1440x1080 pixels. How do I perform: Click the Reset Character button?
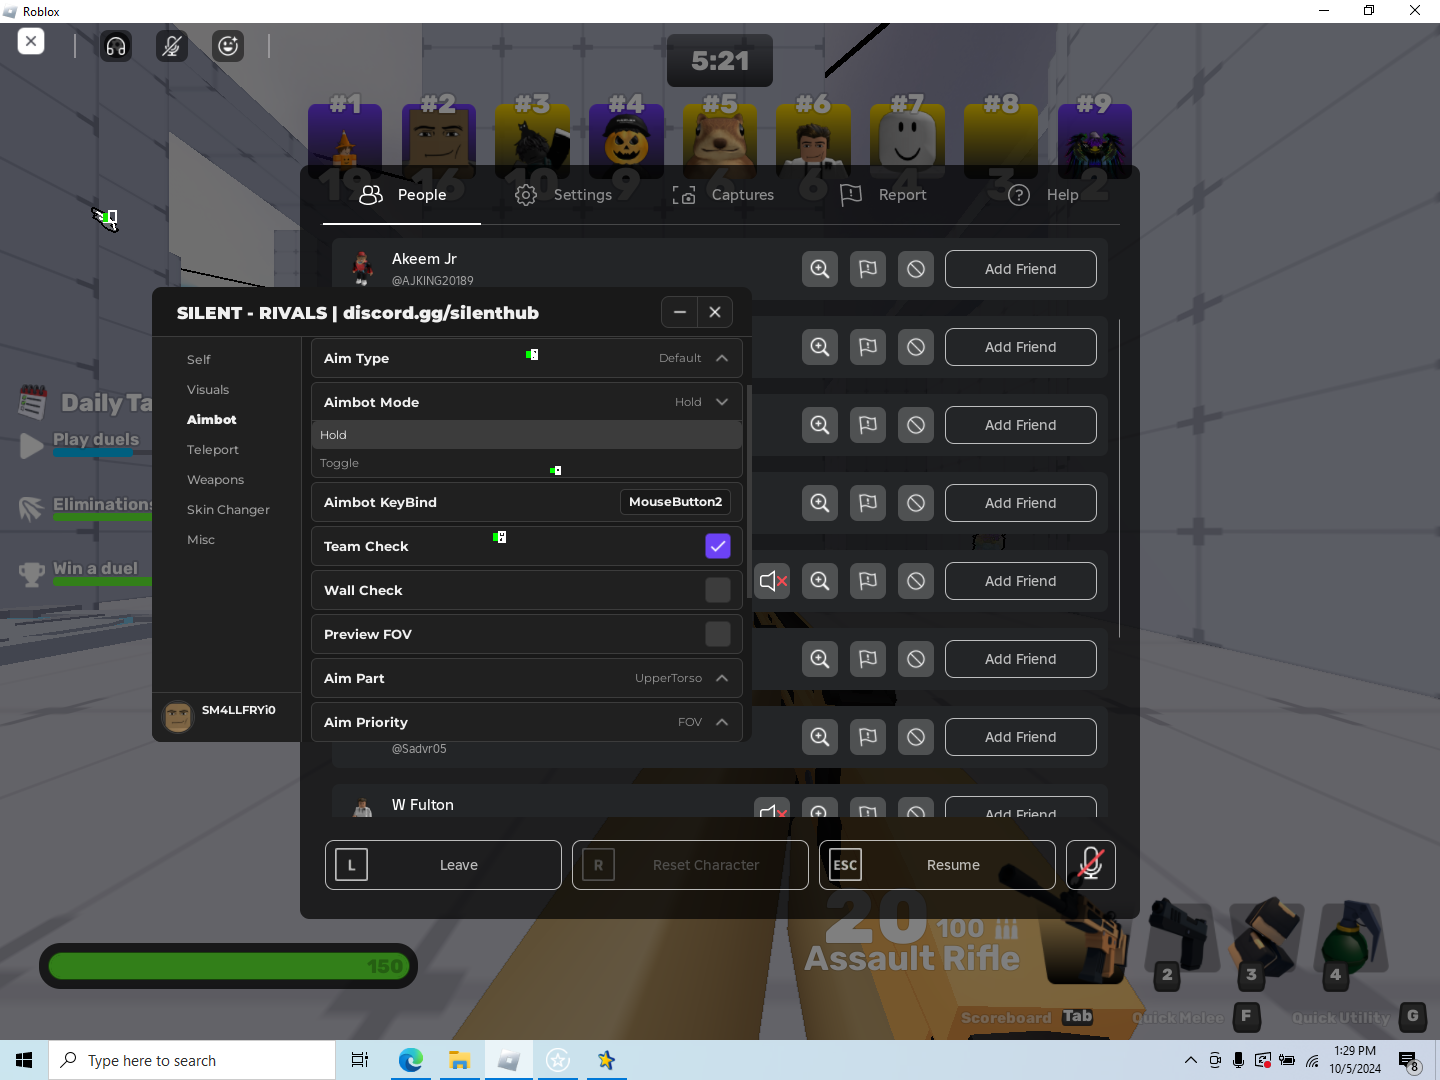point(690,865)
